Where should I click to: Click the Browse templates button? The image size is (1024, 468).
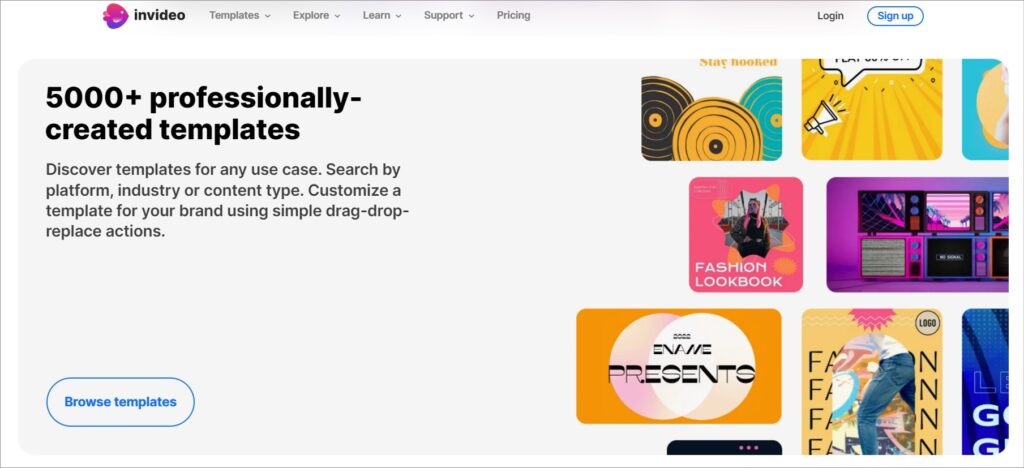click(x=120, y=402)
